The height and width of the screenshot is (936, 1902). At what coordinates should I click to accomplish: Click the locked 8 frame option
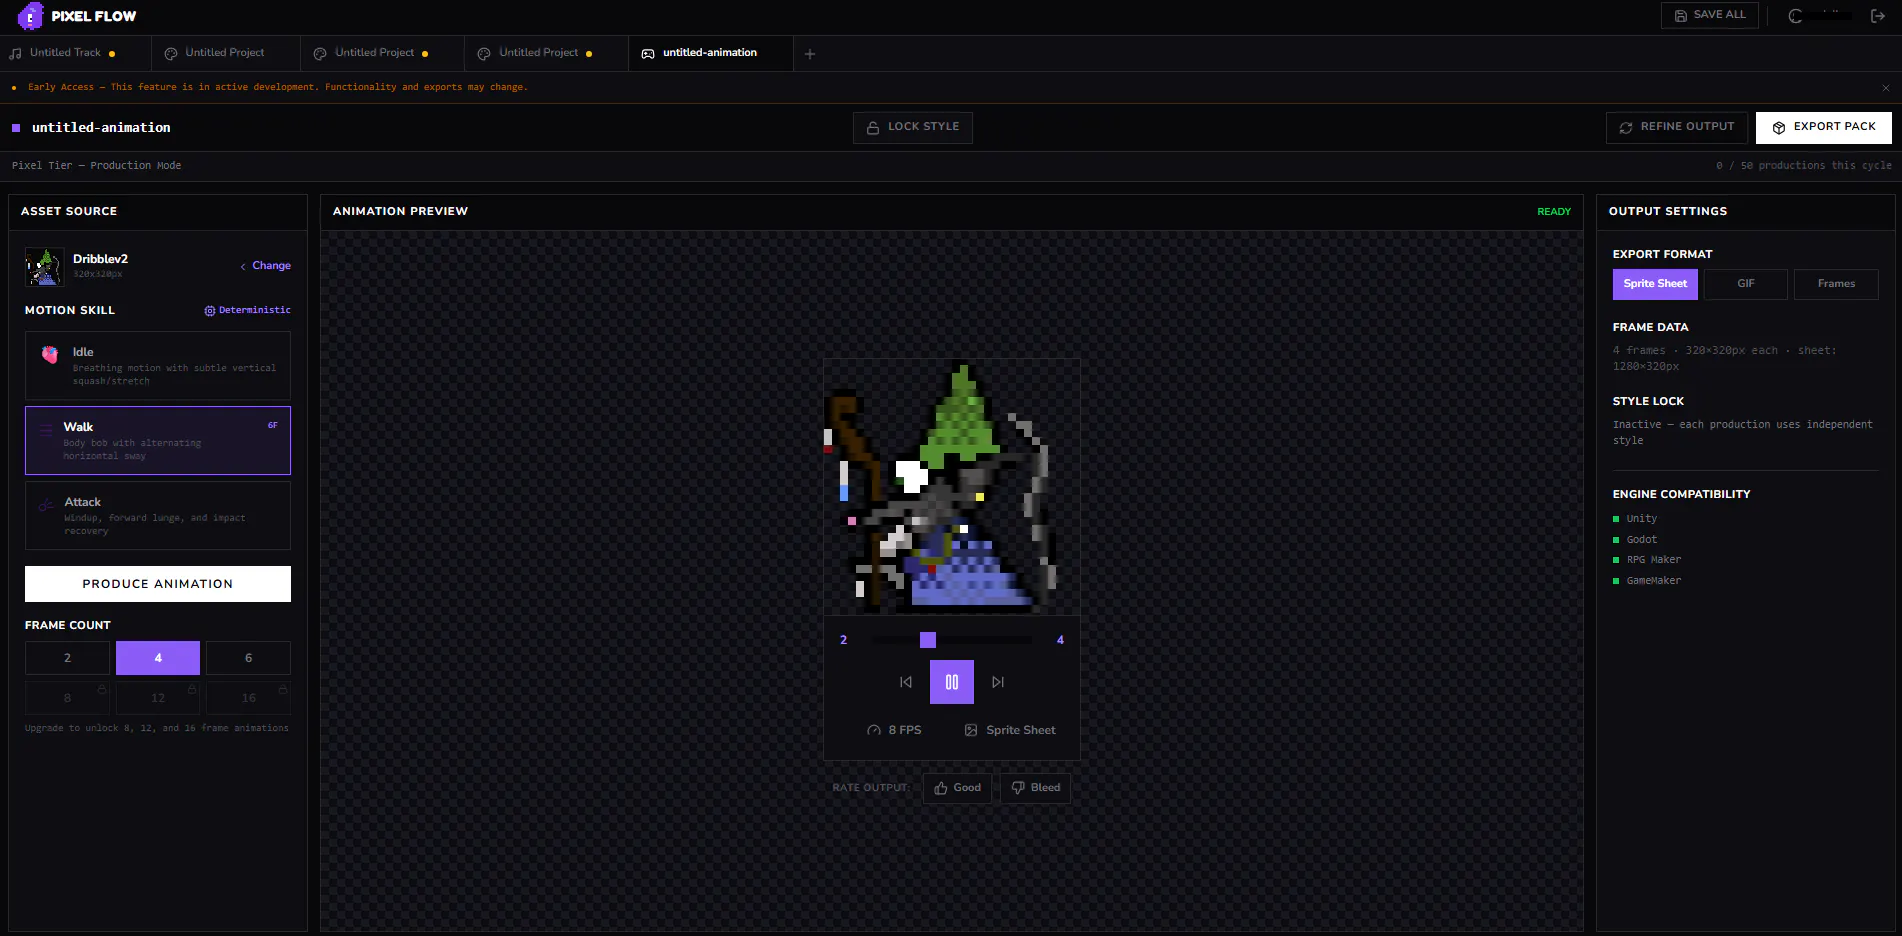[x=67, y=698]
